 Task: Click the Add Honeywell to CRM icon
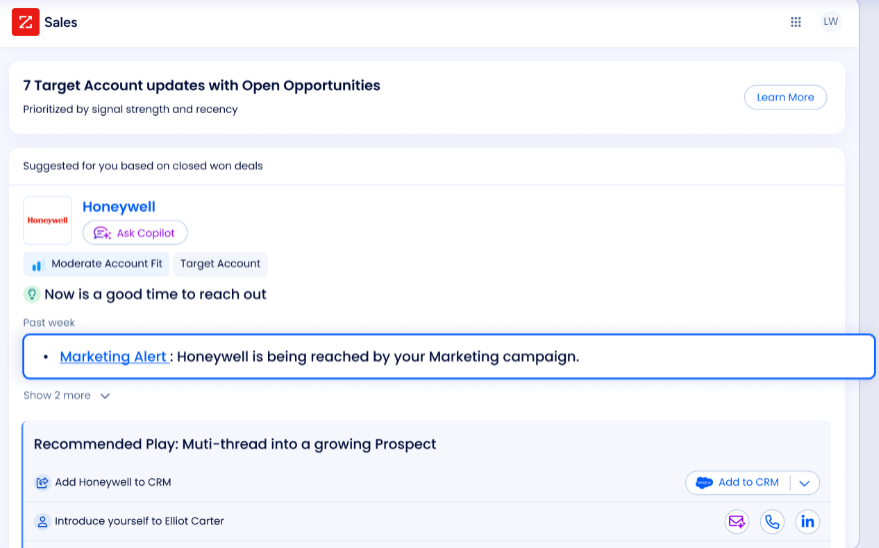(x=42, y=482)
